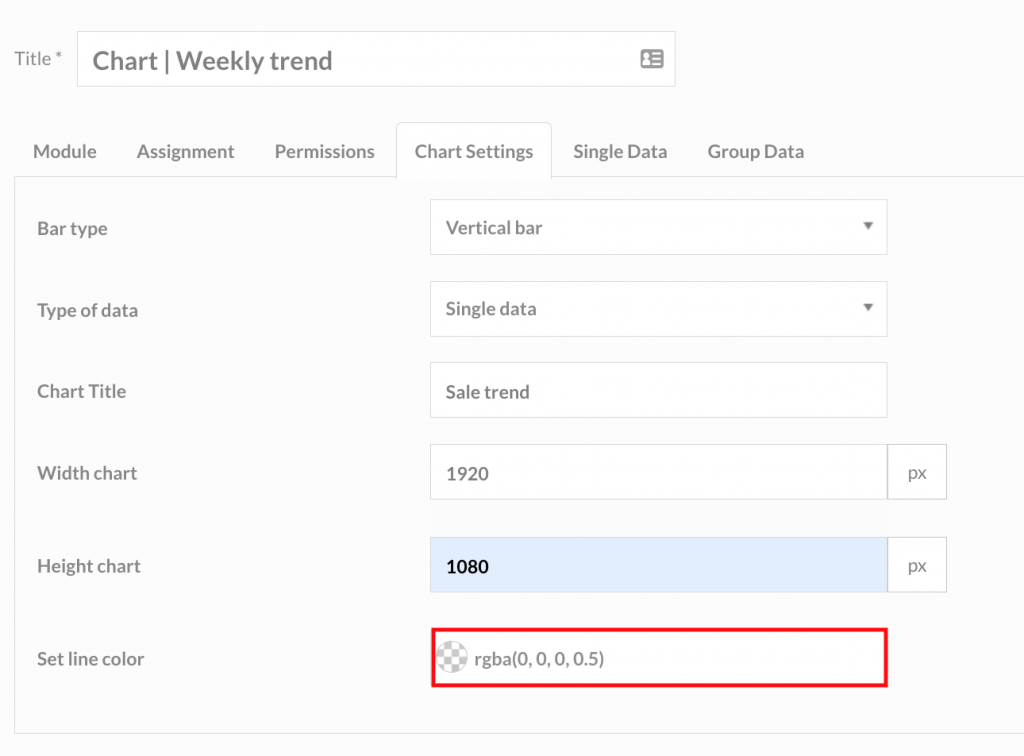The height and width of the screenshot is (756, 1024).
Task: Focus the Title field reading Chart | Weekly trend
Action: [376, 59]
